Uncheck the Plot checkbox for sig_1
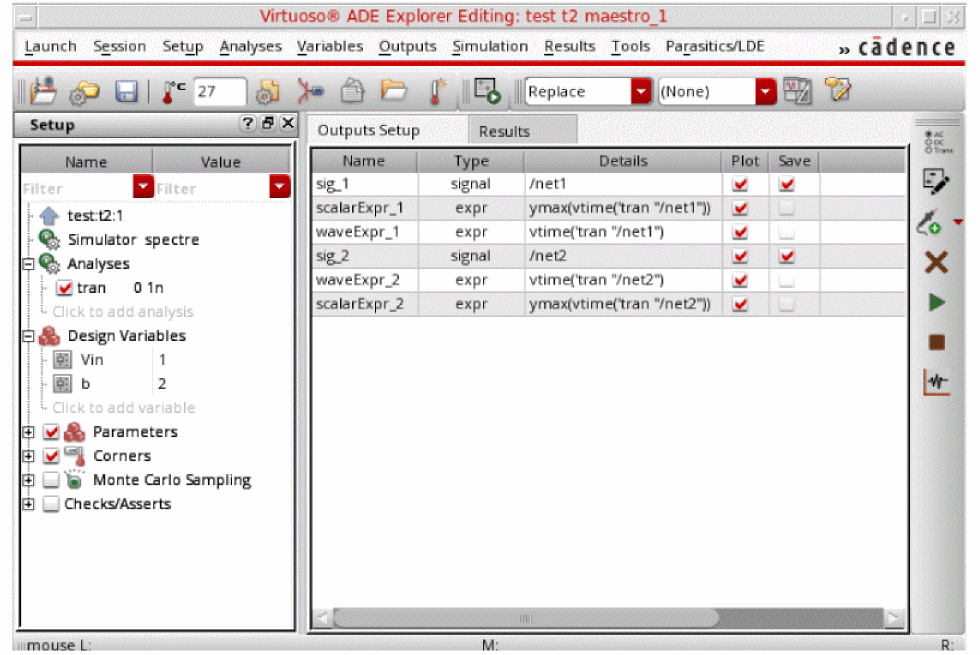Viewport: 980px width, 655px height. [740, 184]
